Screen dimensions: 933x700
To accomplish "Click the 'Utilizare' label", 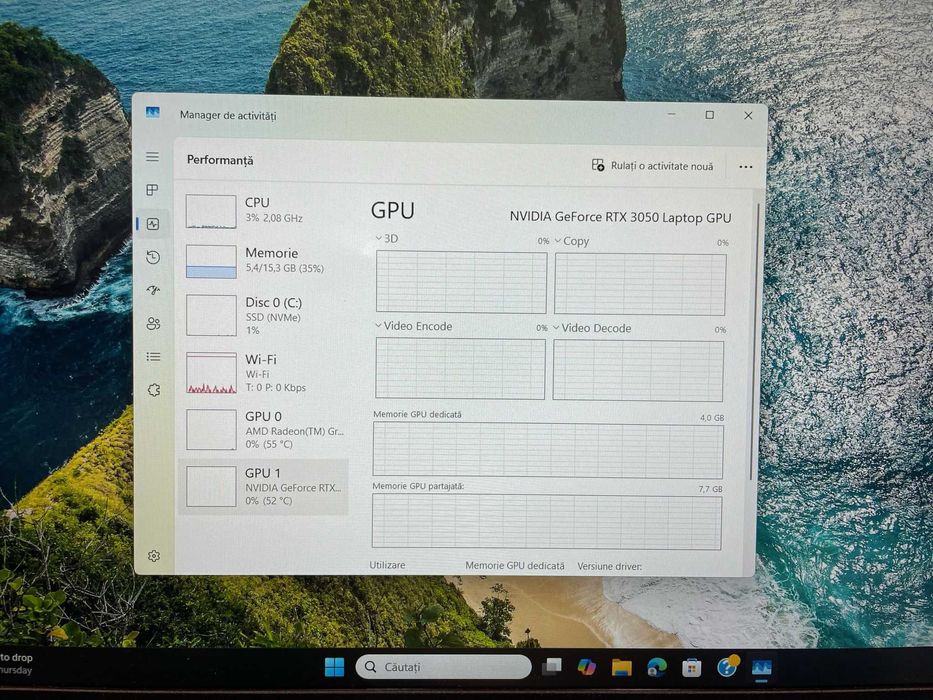I will [x=387, y=565].
